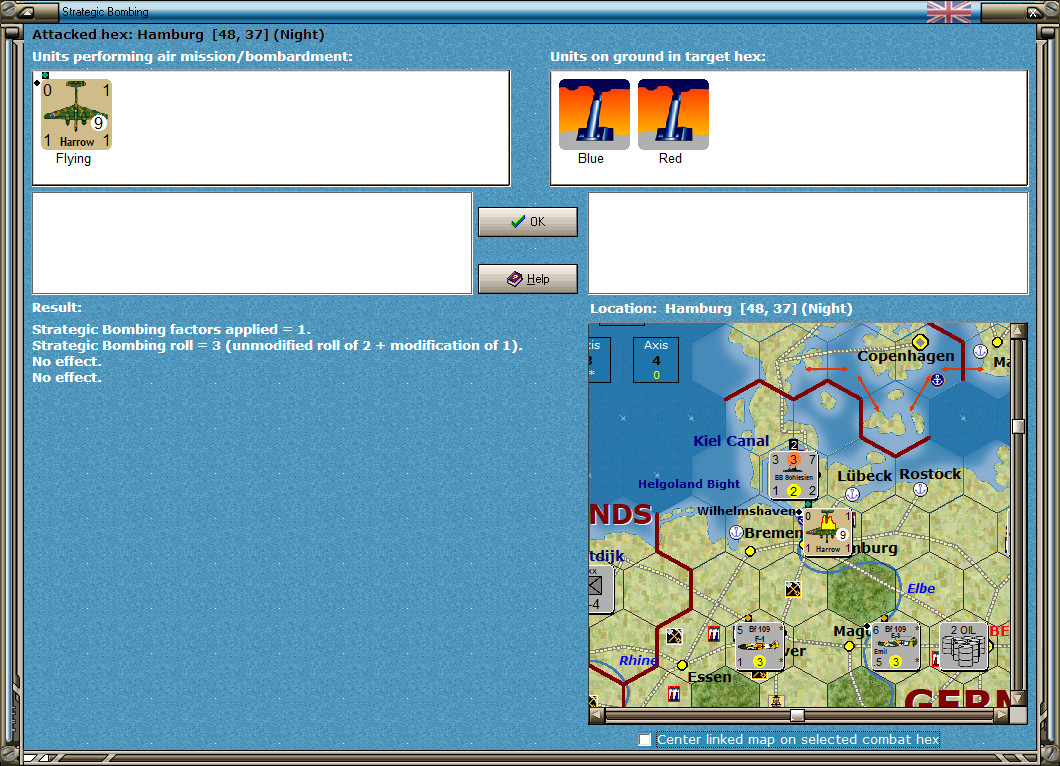Click the map vertical scrollbar down arrow
1060x766 pixels.
pos(1018,698)
